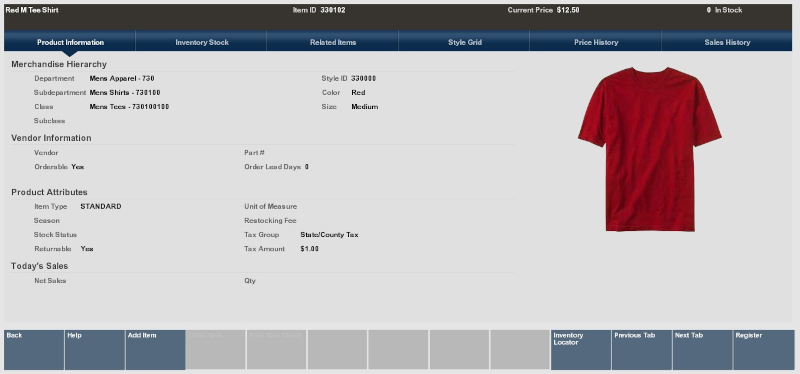Click the 'Net Sales' label
The image size is (800, 374).
point(50,281)
